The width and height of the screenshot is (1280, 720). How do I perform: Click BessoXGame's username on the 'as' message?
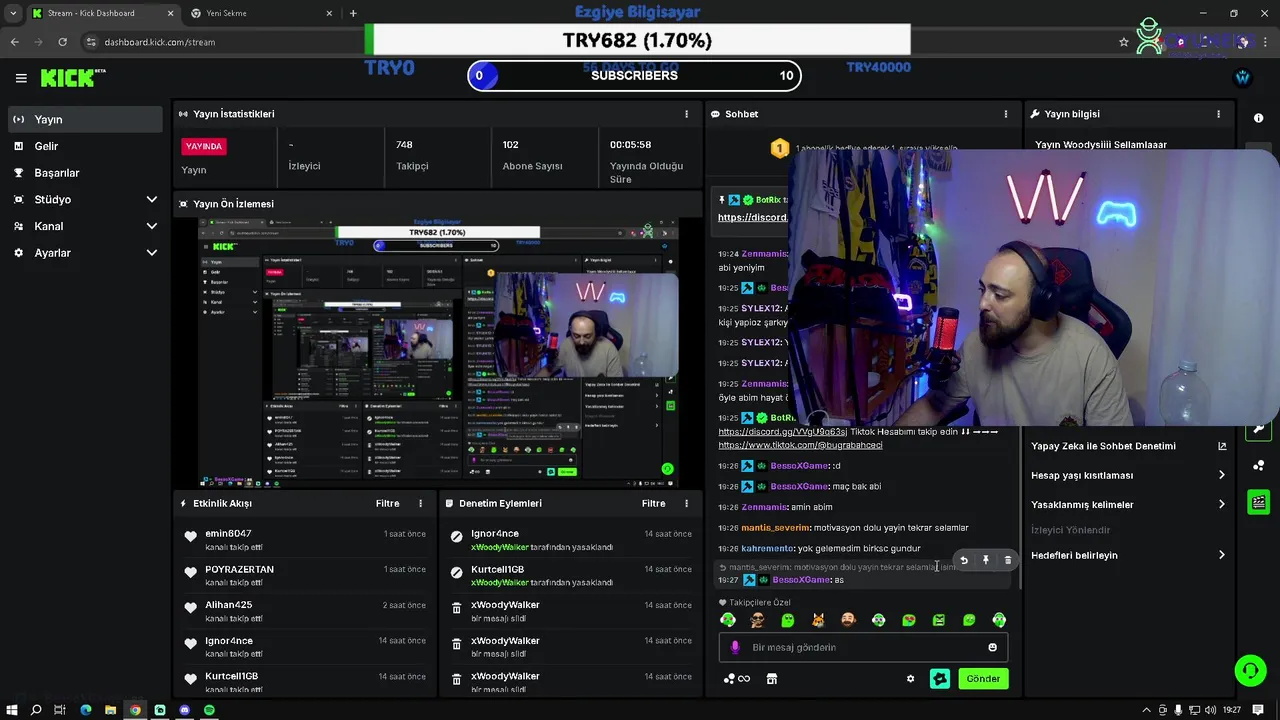tap(801, 580)
